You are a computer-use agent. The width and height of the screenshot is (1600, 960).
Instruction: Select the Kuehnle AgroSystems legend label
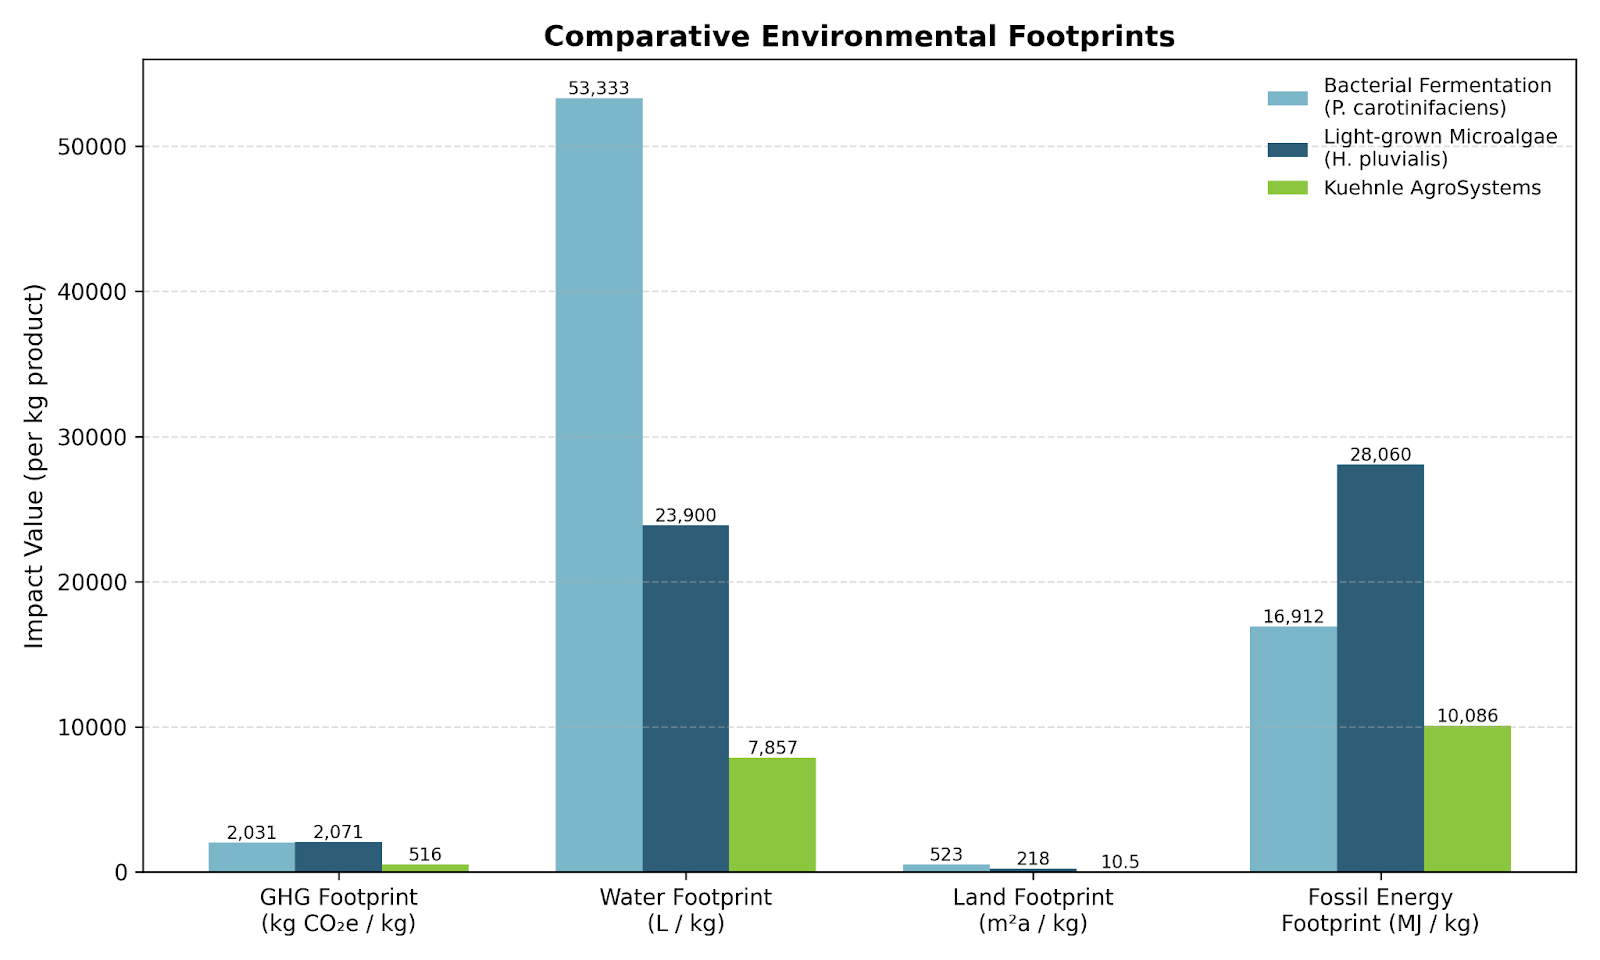[1432, 188]
